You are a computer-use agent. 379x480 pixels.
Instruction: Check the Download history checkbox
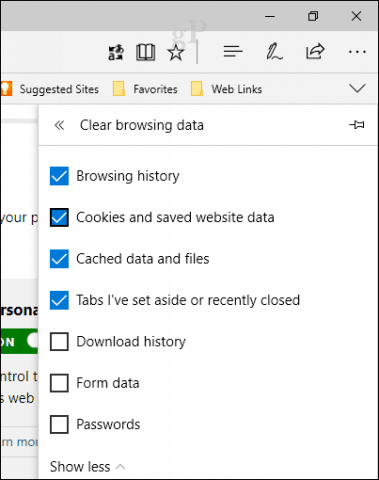click(59, 341)
